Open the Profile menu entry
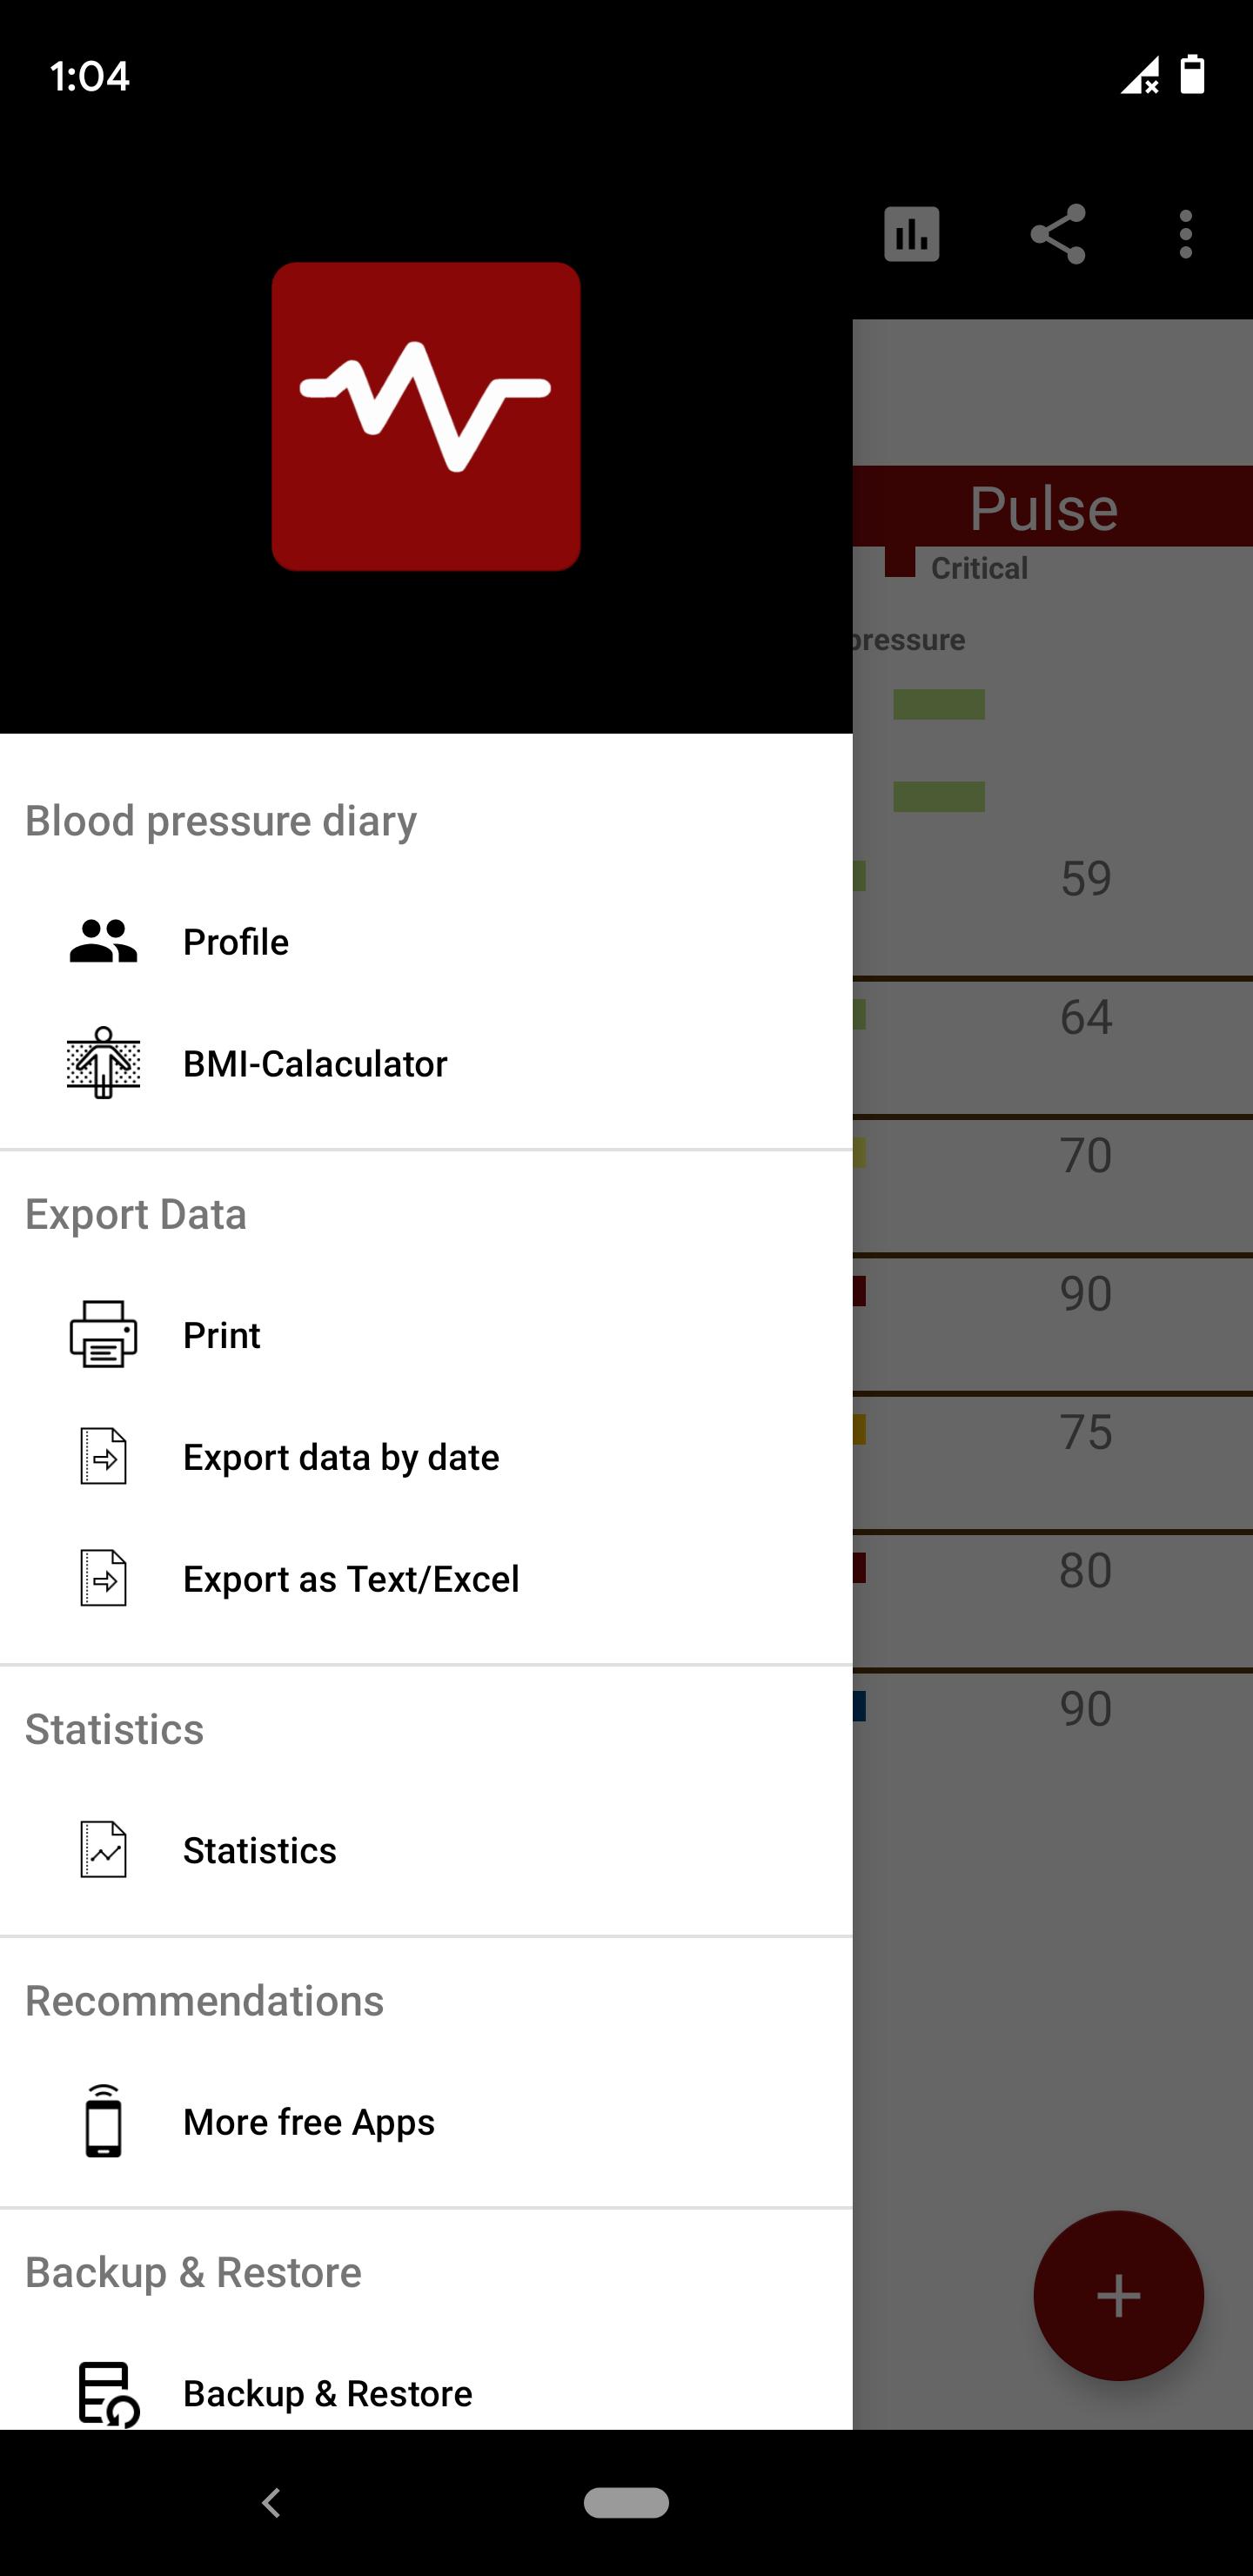1253x2576 pixels. click(x=236, y=942)
